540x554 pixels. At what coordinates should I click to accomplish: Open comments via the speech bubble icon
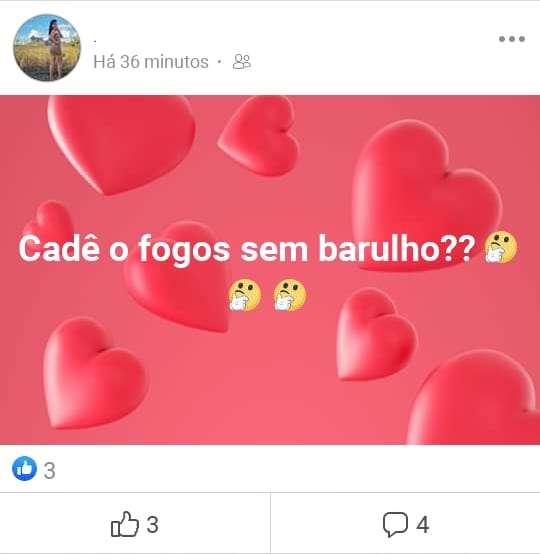click(395, 525)
